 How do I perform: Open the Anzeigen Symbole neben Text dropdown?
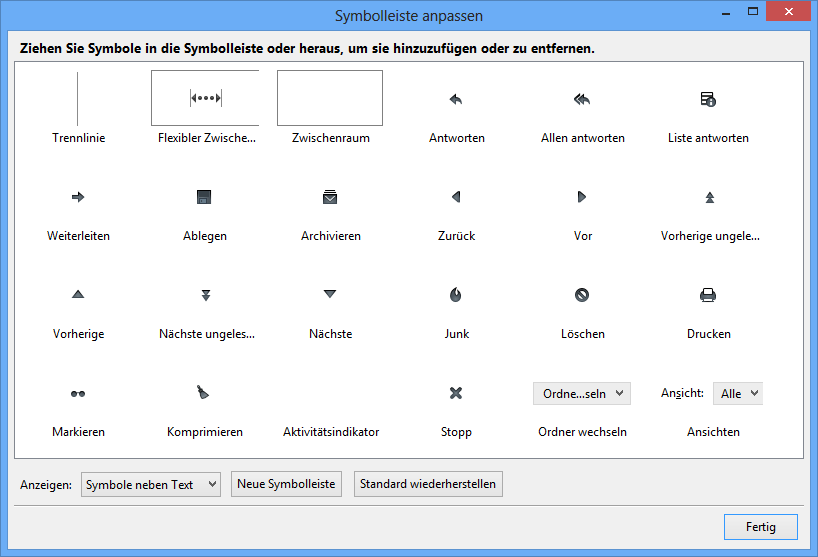151,485
